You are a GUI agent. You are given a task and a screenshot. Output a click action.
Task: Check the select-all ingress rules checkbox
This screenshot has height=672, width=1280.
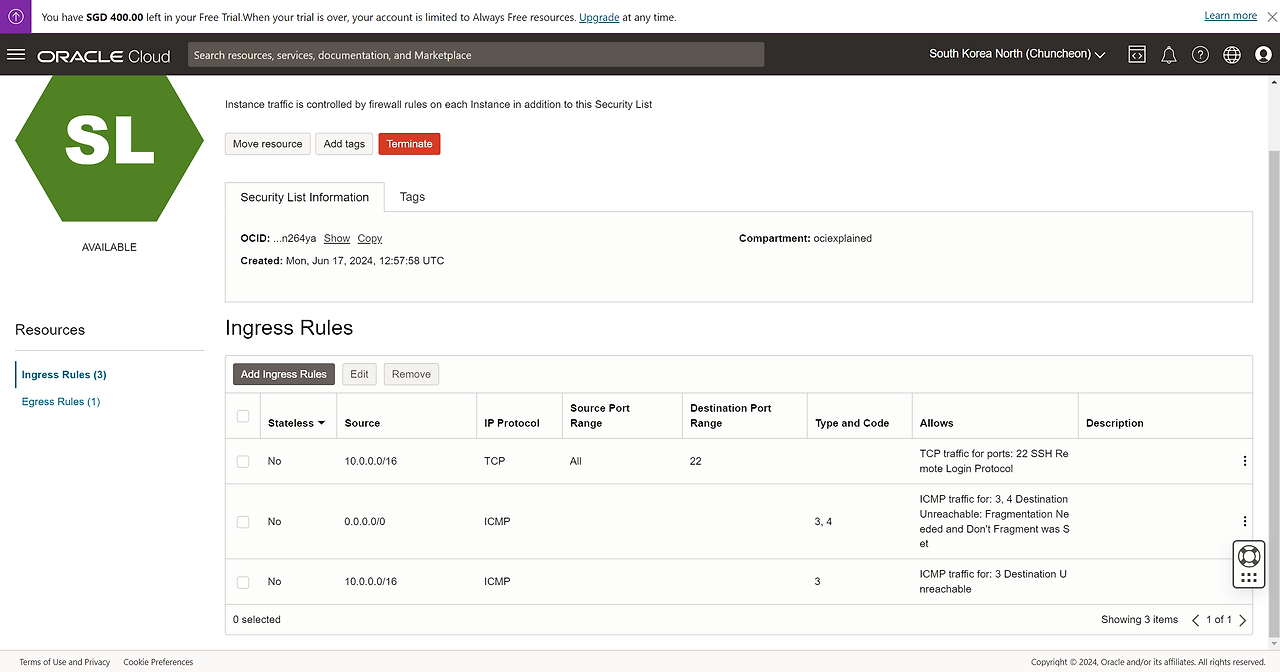[243, 416]
